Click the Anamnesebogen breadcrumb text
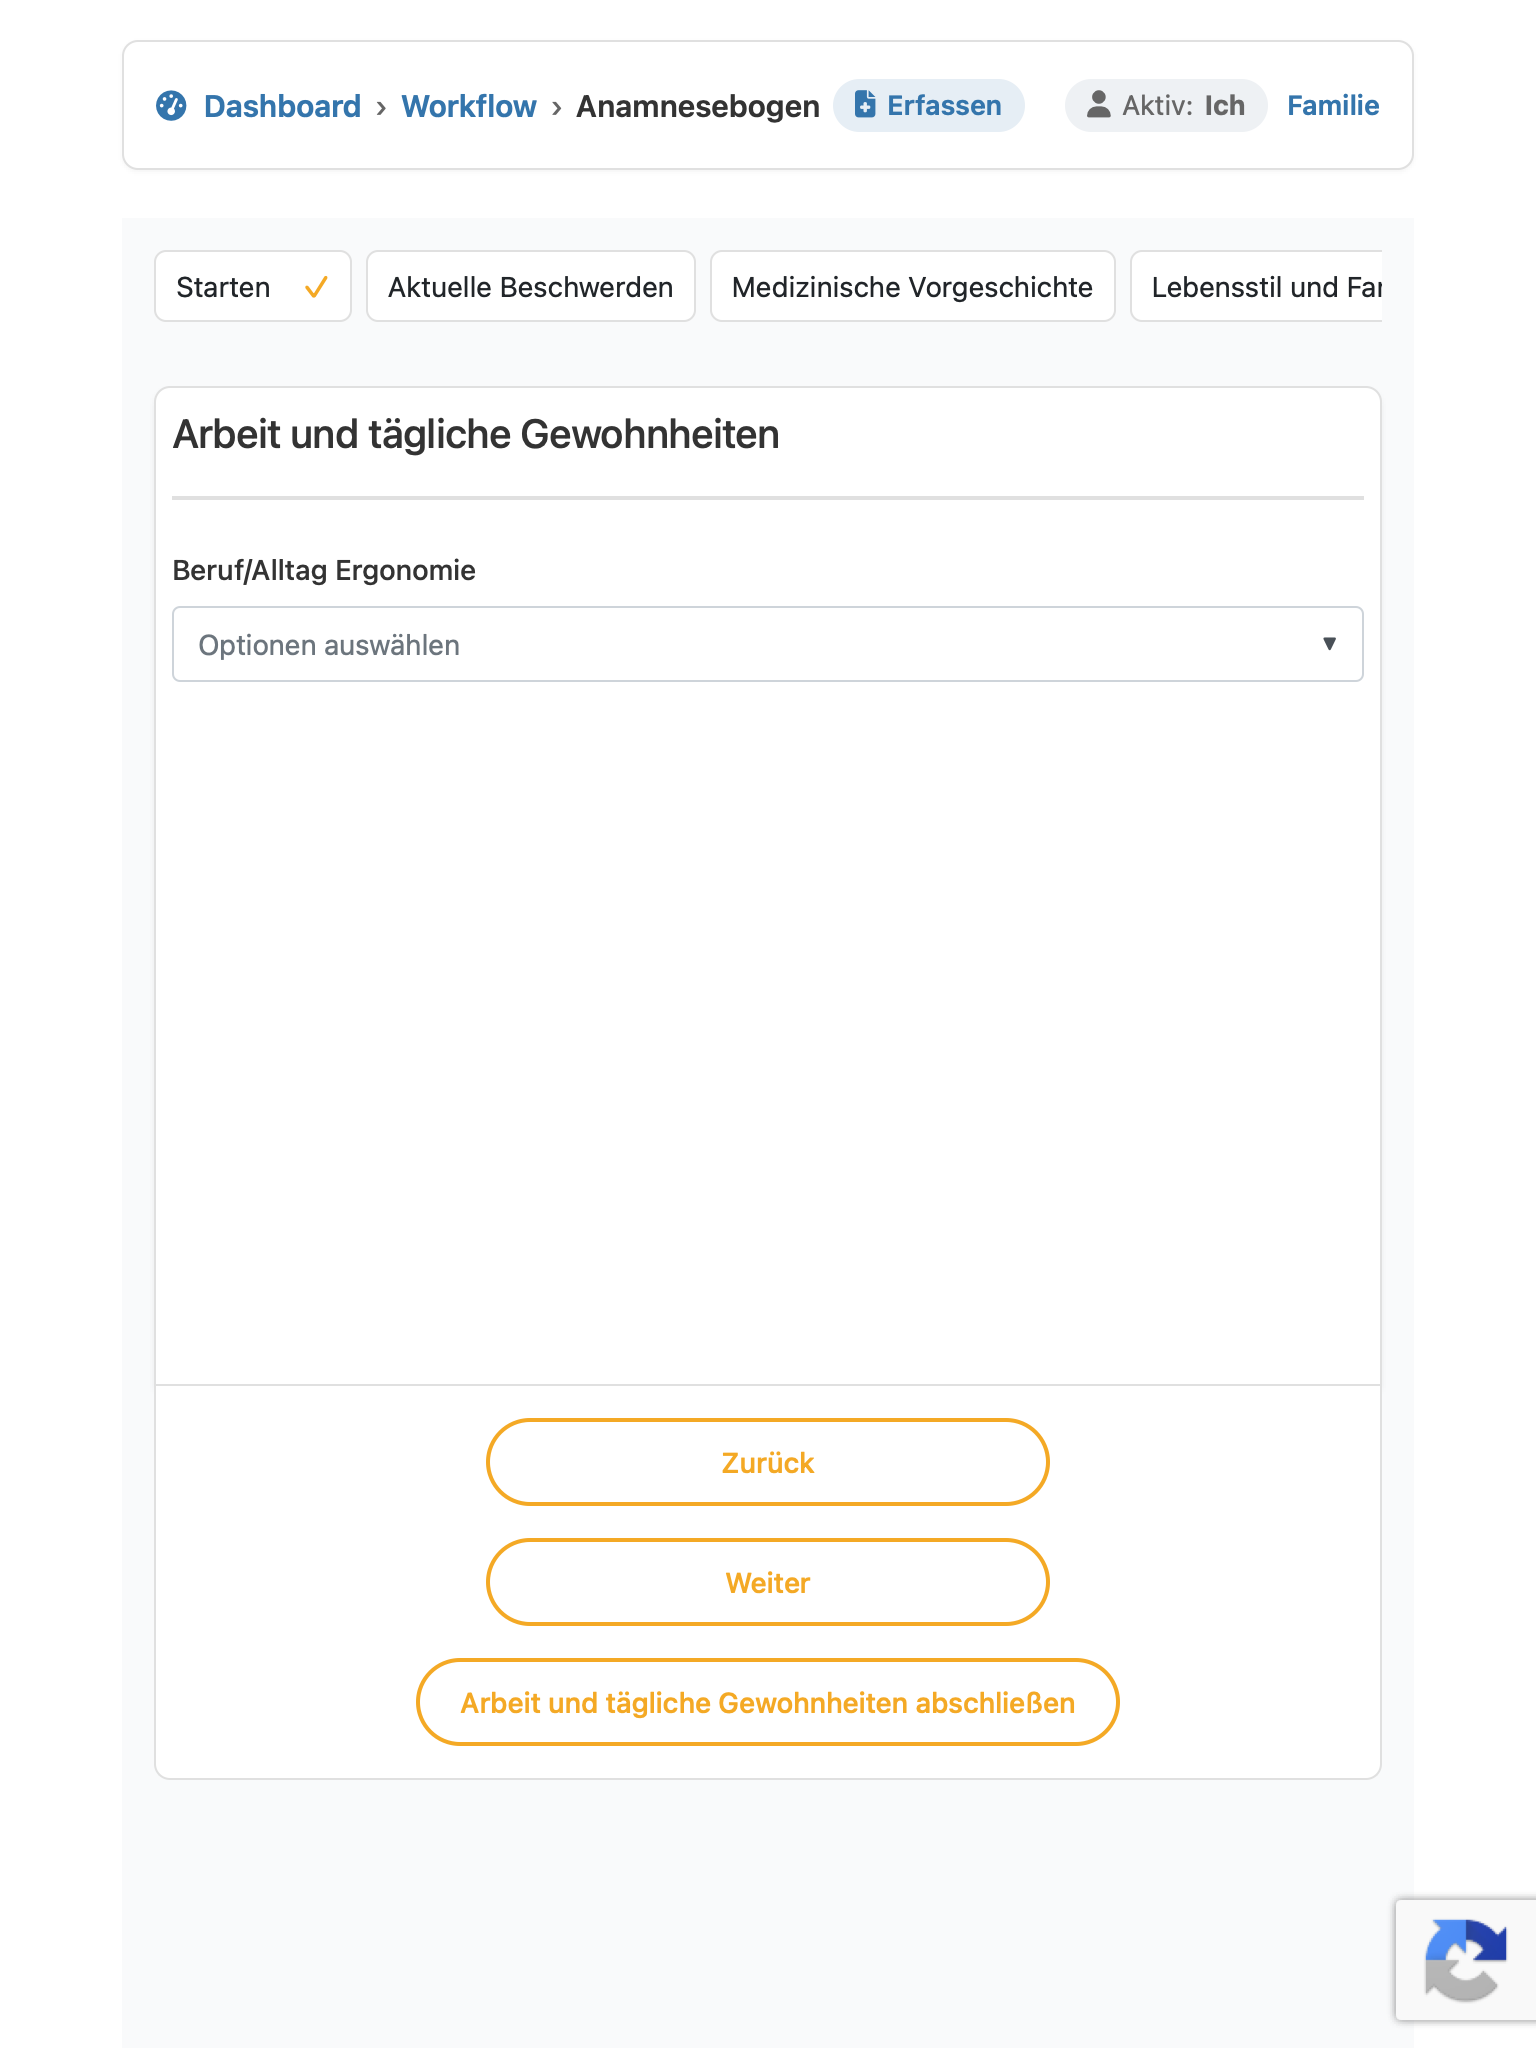The width and height of the screenshot is (1536, 2048). pos(697,106)
